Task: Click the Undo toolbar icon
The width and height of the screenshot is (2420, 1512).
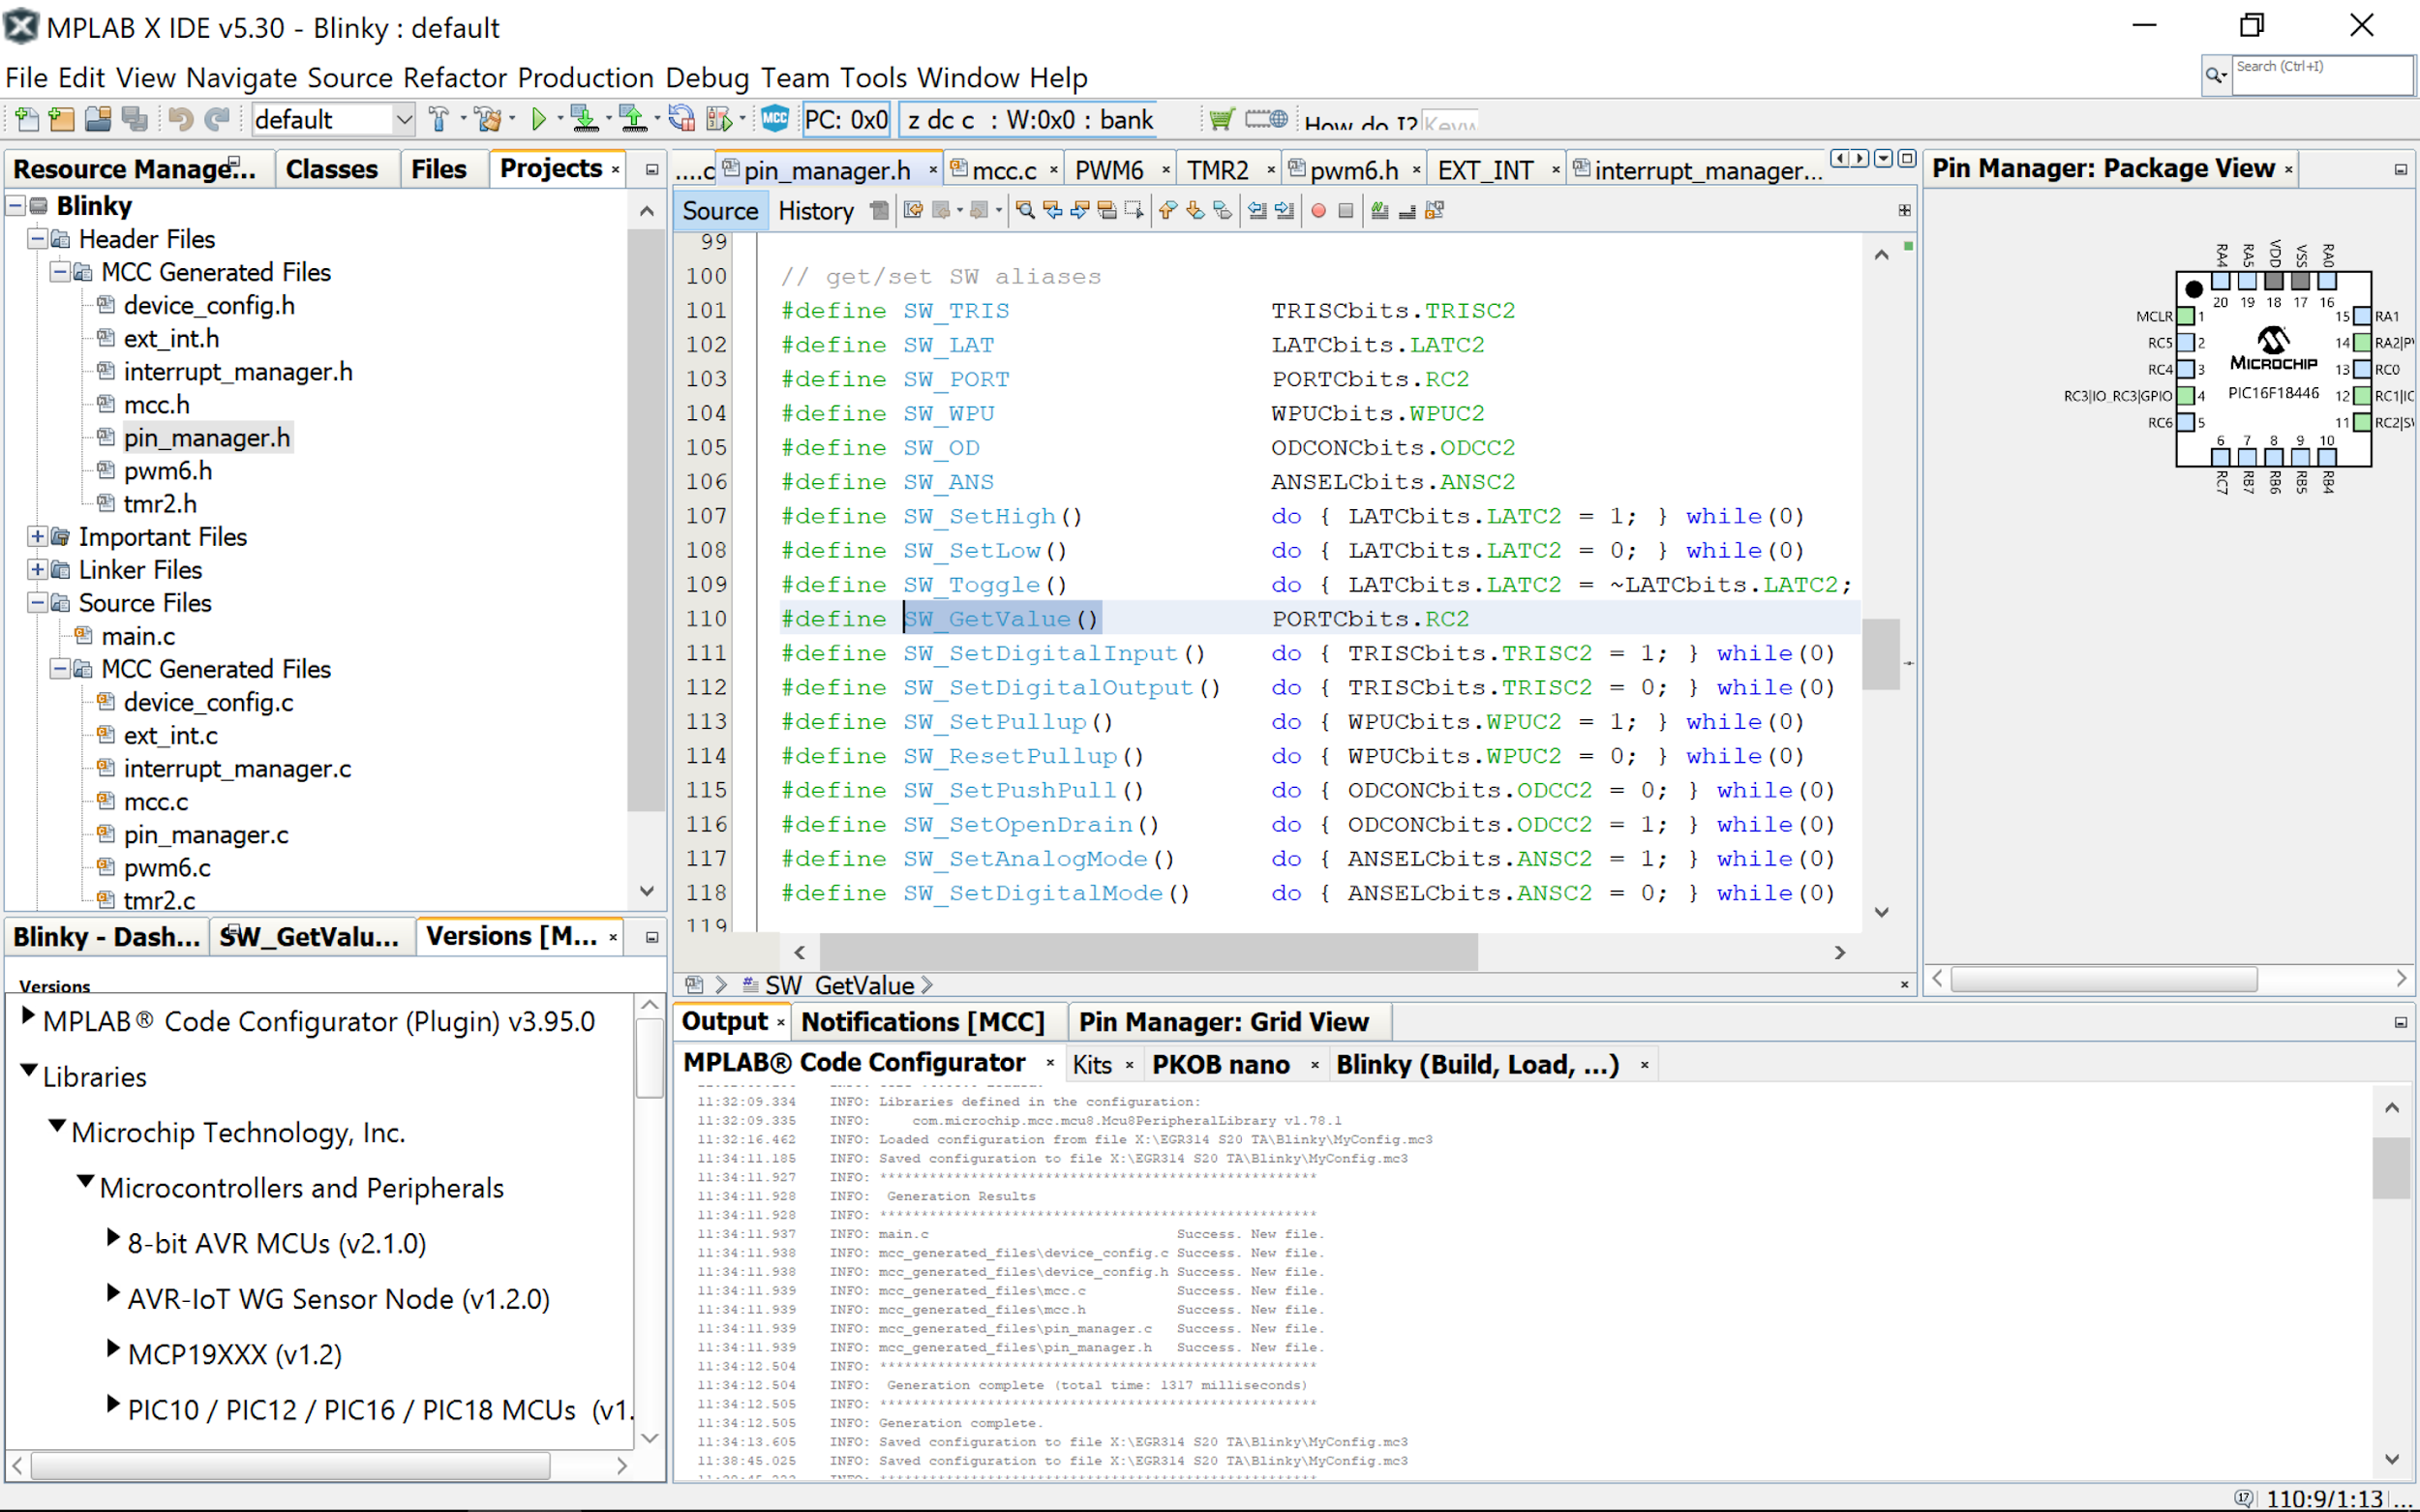Action: pyautogui.click(x=180, y=120)
